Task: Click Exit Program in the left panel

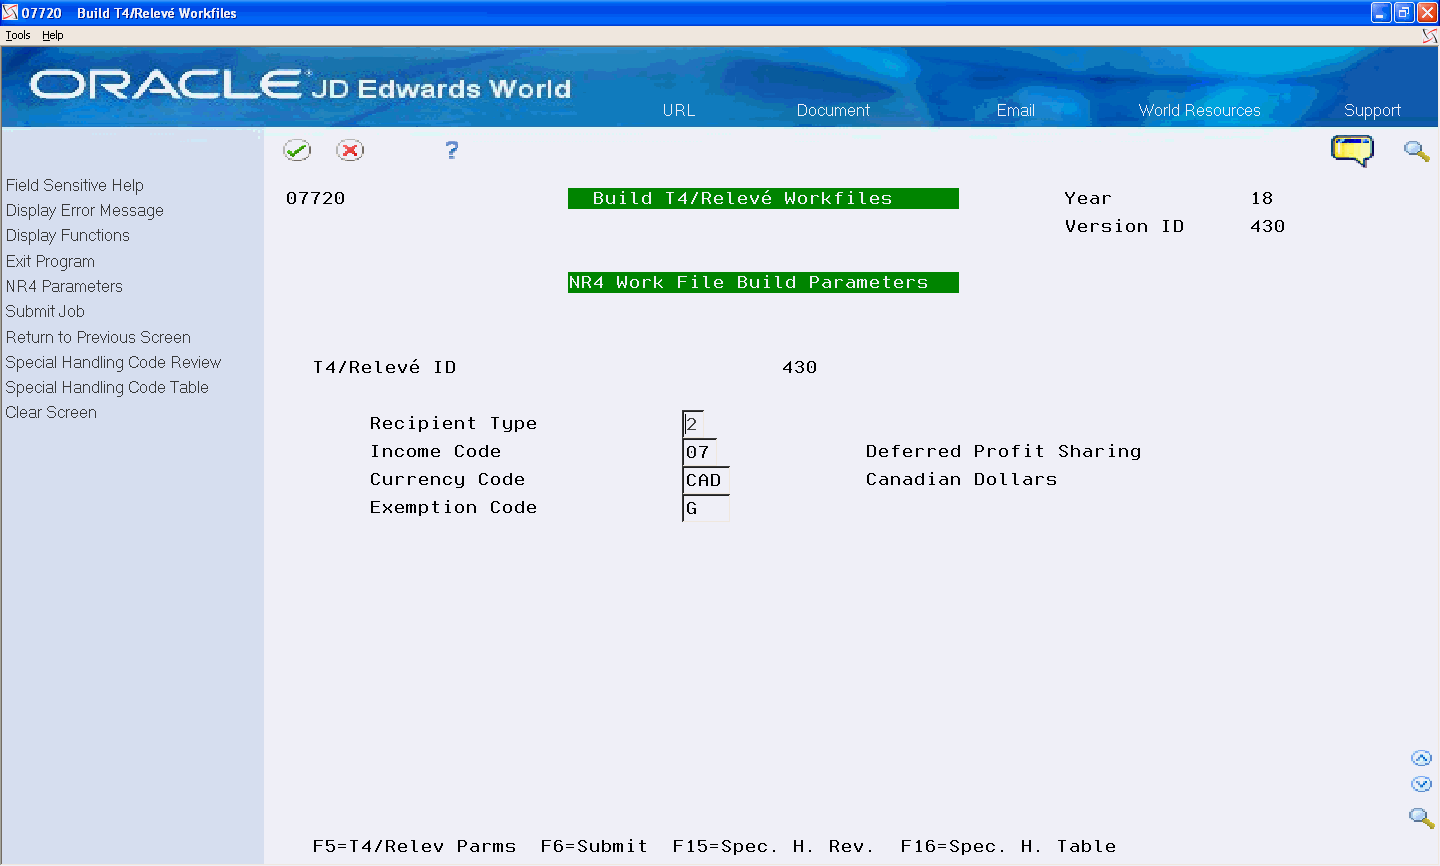Action: coord(50,261)
